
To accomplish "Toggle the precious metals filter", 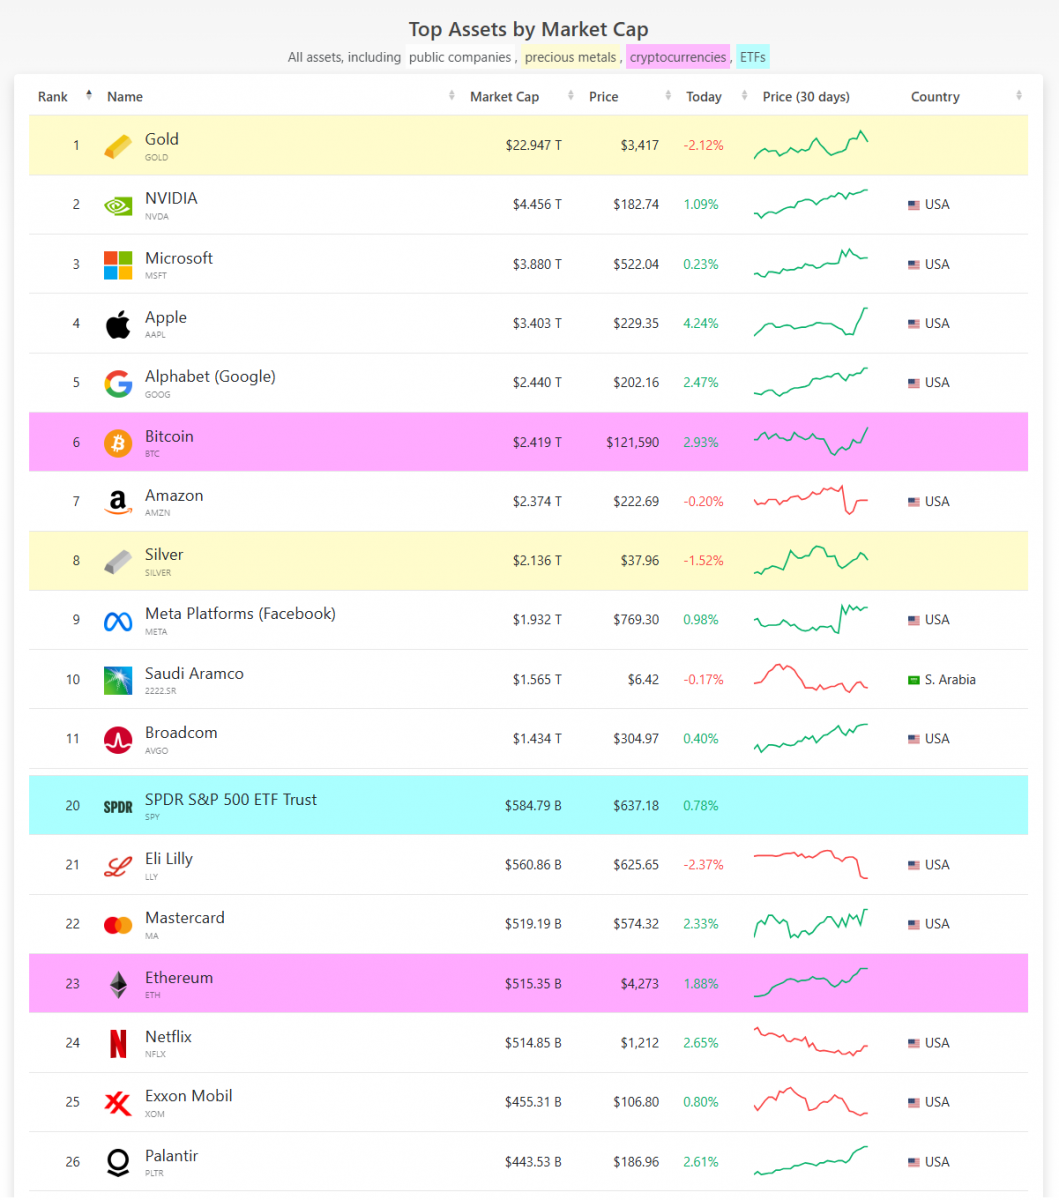I will click(x=570, y=57).
